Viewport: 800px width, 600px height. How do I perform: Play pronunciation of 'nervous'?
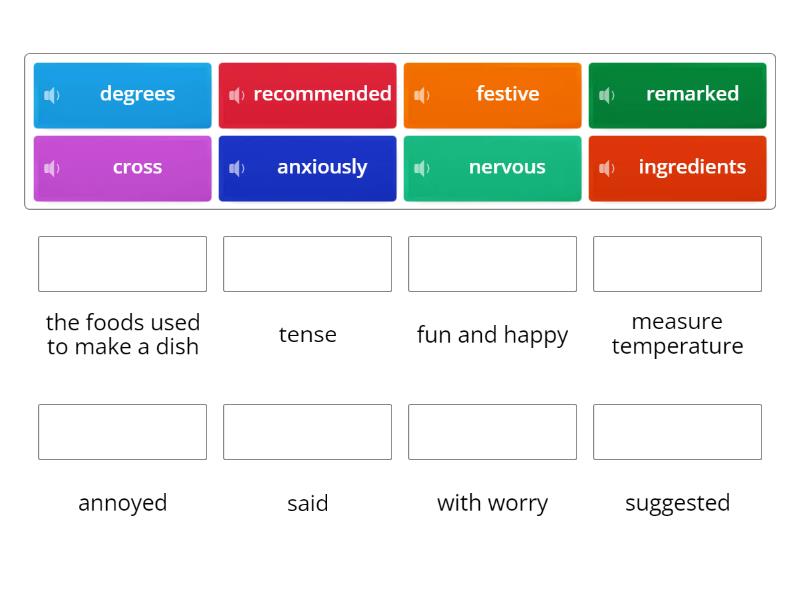click(421, 168)
